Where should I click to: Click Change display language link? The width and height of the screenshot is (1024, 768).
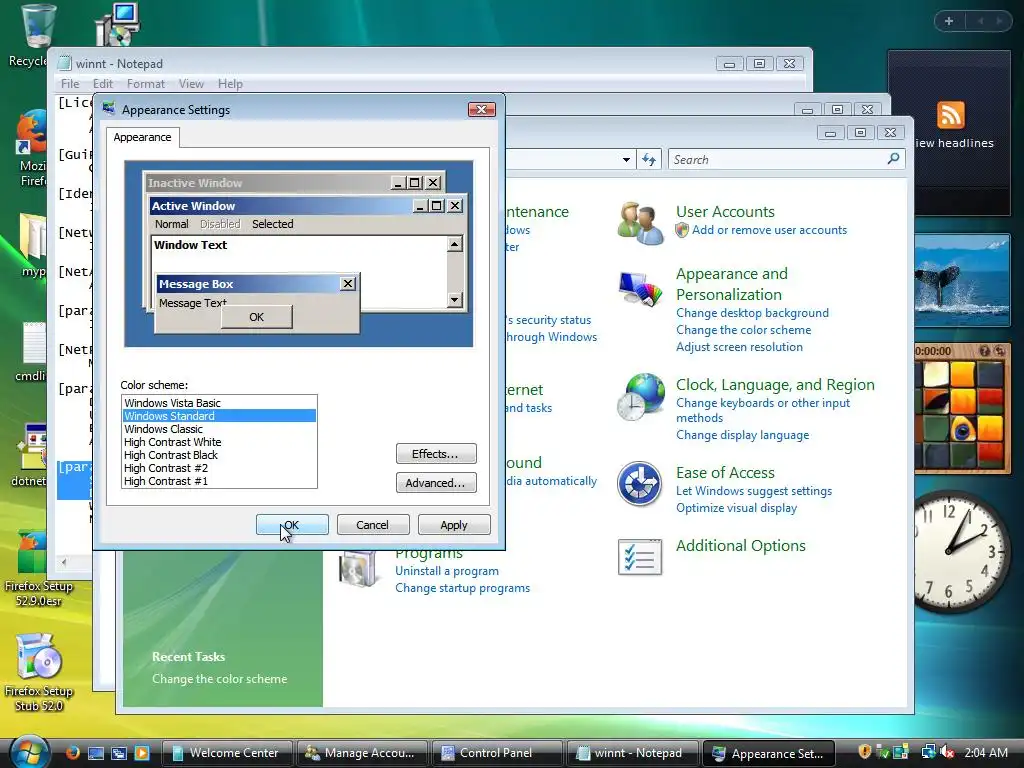[x=743, y=435]
